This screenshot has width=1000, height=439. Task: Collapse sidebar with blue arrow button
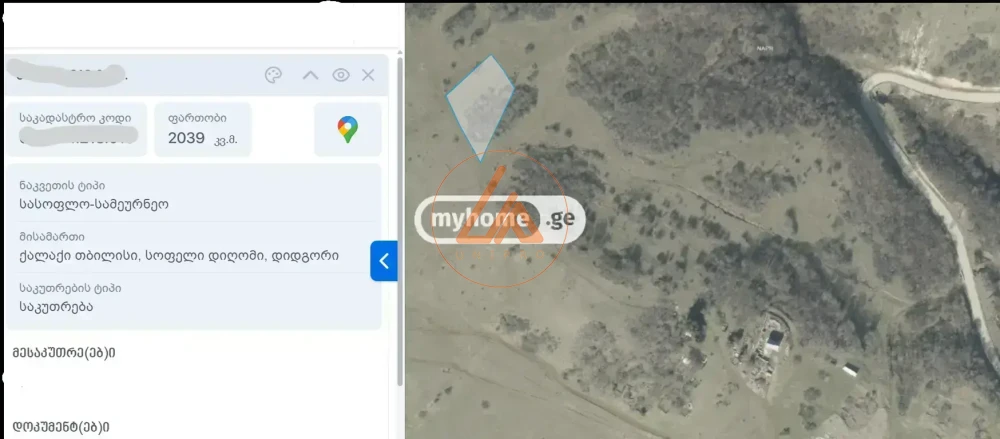pyautogui.click(x=383, y=261)
